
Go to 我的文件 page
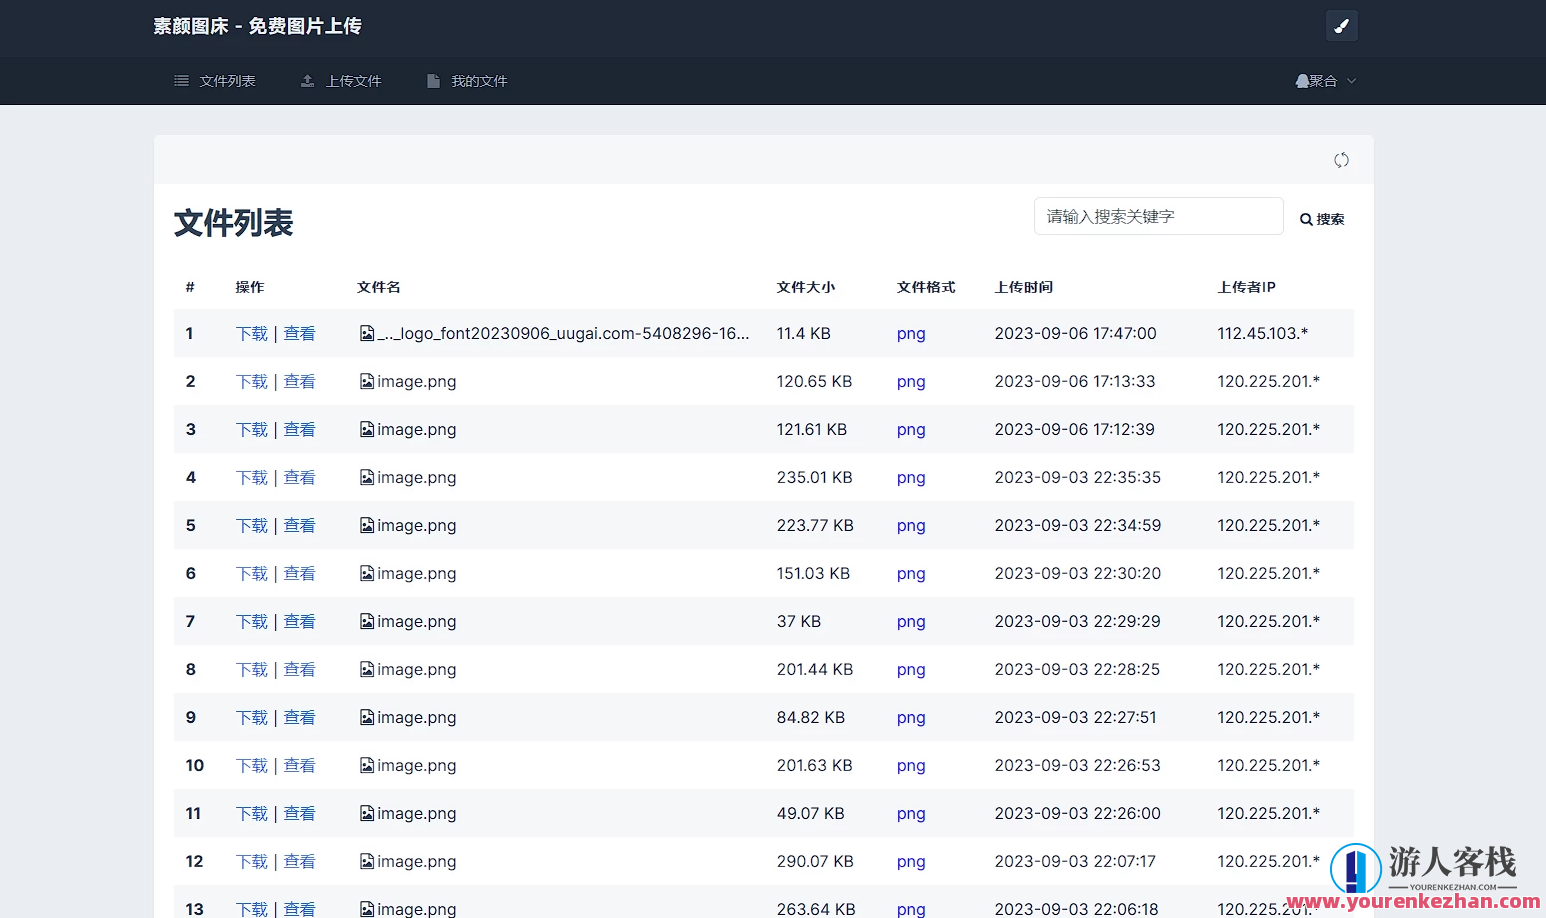pyautogui.click(x=478, y=81)
